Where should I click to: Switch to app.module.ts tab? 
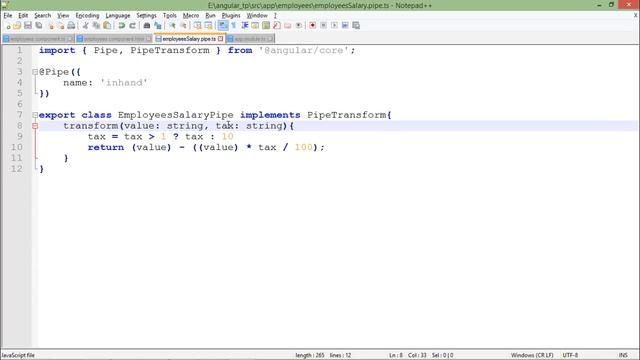coord(250,39)
